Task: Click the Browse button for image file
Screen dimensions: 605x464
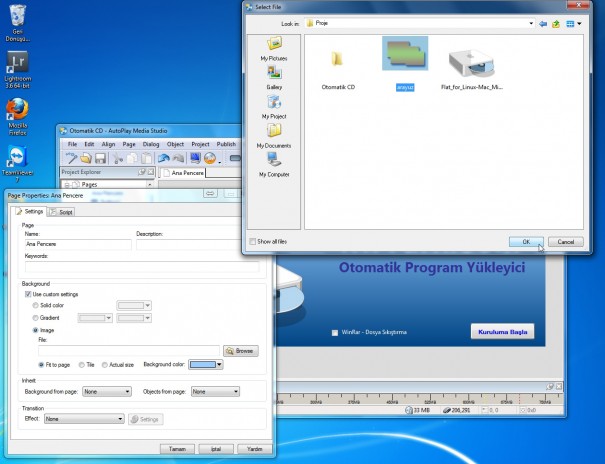Action: 241,351
